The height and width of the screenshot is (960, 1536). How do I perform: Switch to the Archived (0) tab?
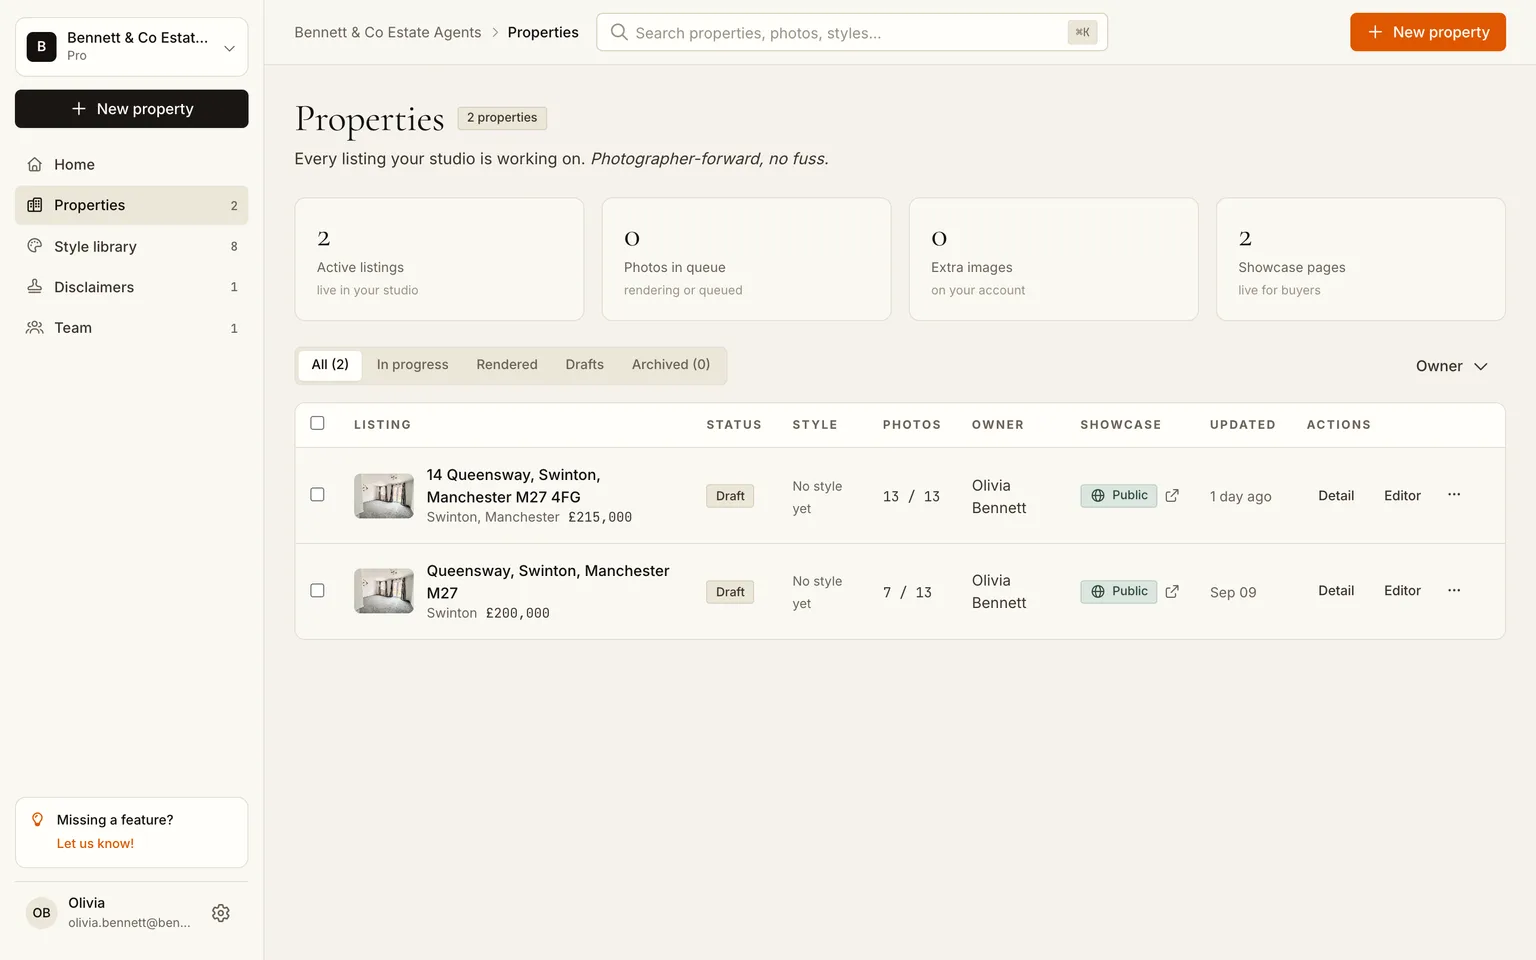tap(671, 365)
